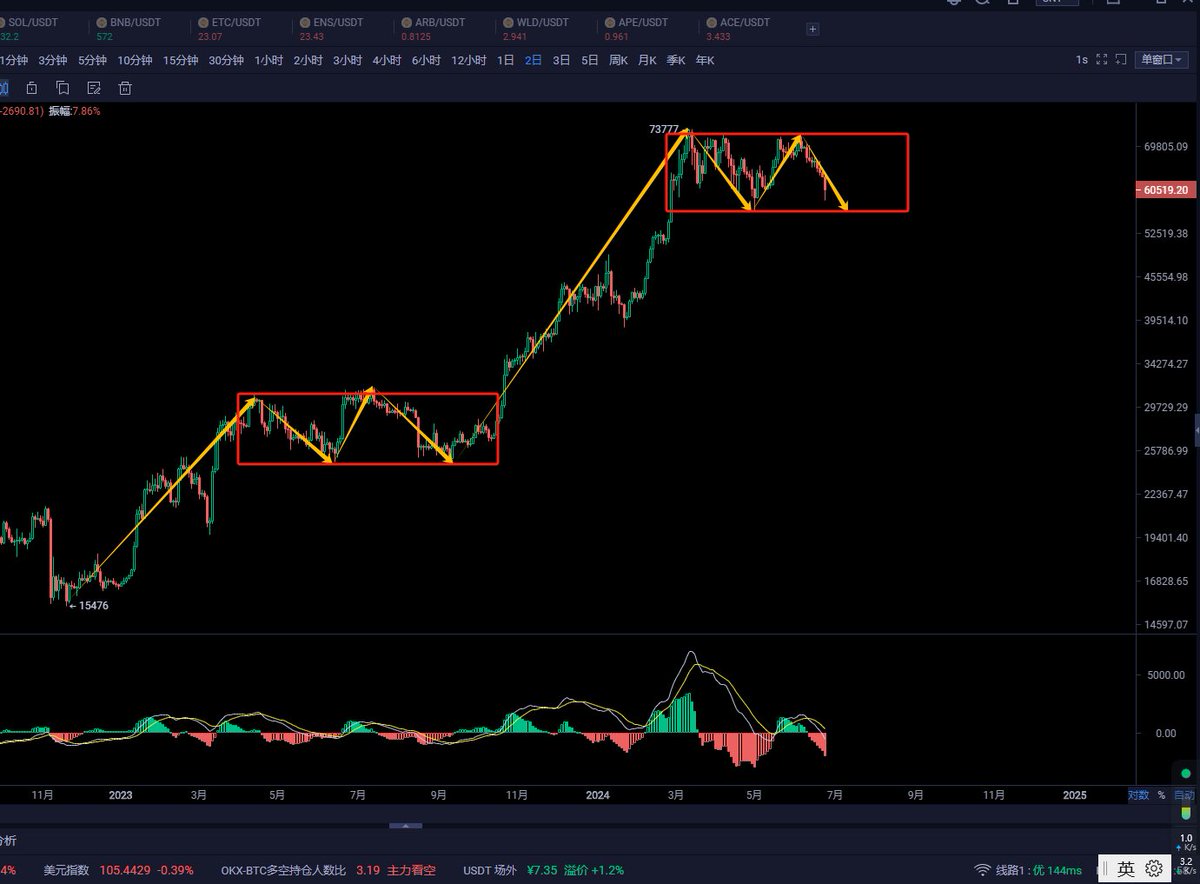Click the 2024 time axis label
1200x884 pixels.
[x=597, y=795]
